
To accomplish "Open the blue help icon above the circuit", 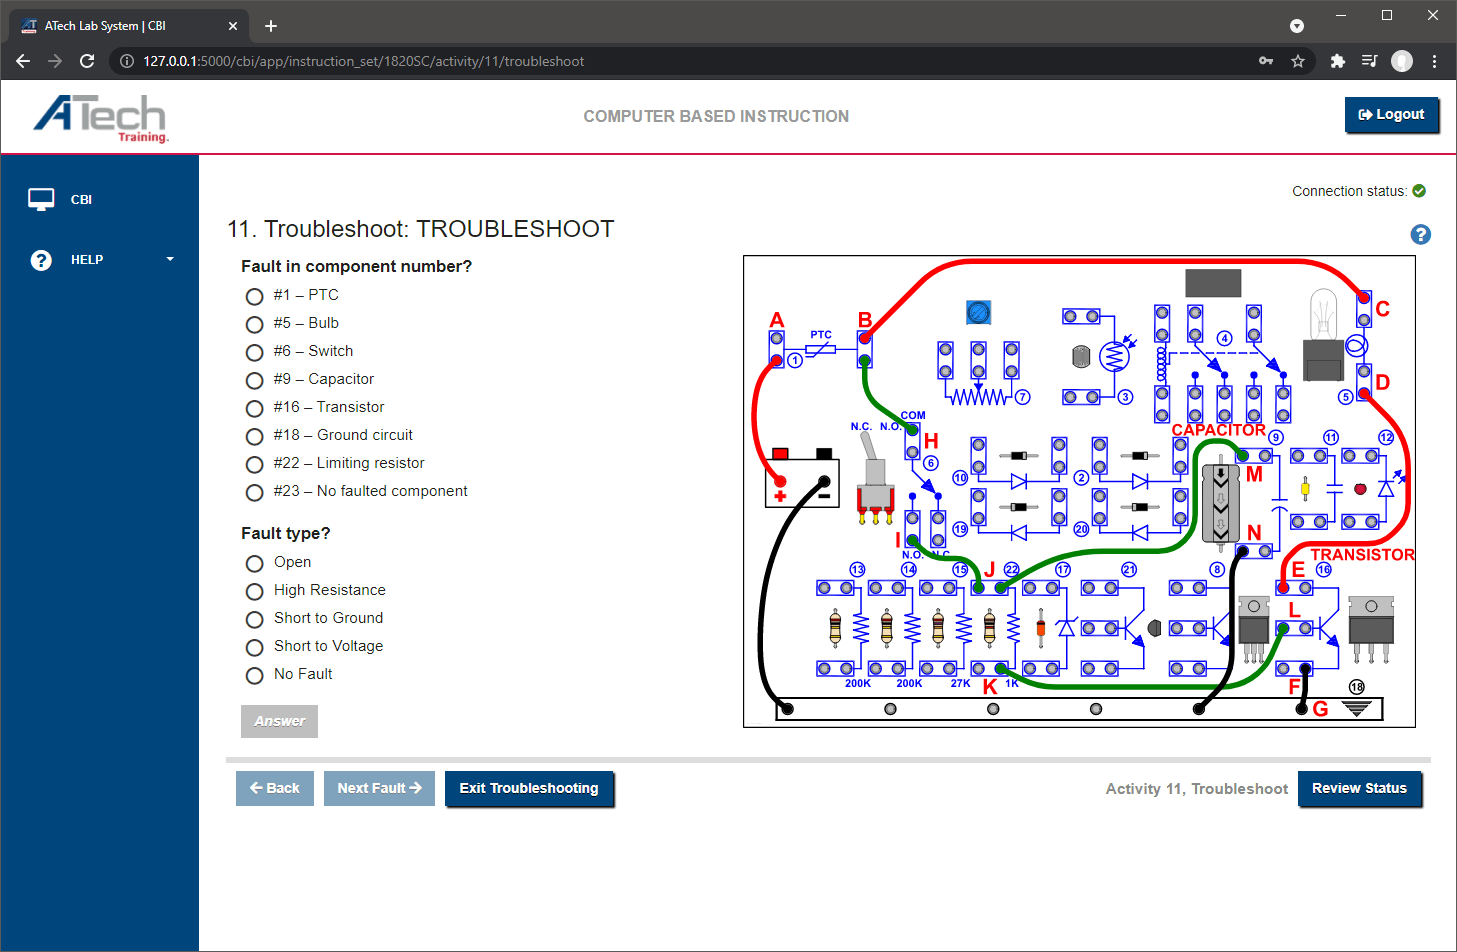I will click(1420, 234).
